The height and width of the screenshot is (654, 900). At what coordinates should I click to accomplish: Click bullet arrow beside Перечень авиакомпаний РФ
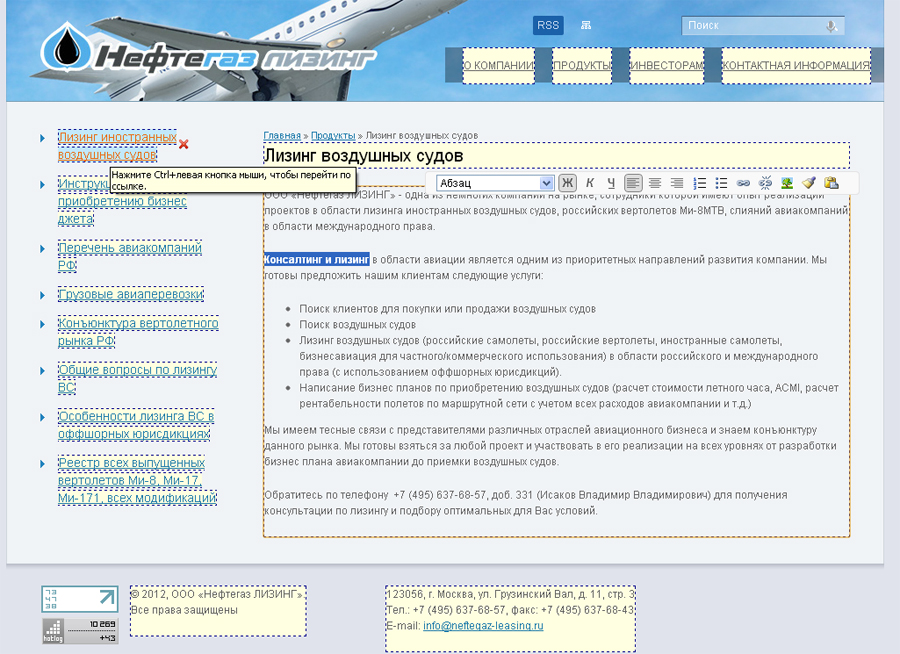coord(42,249)
